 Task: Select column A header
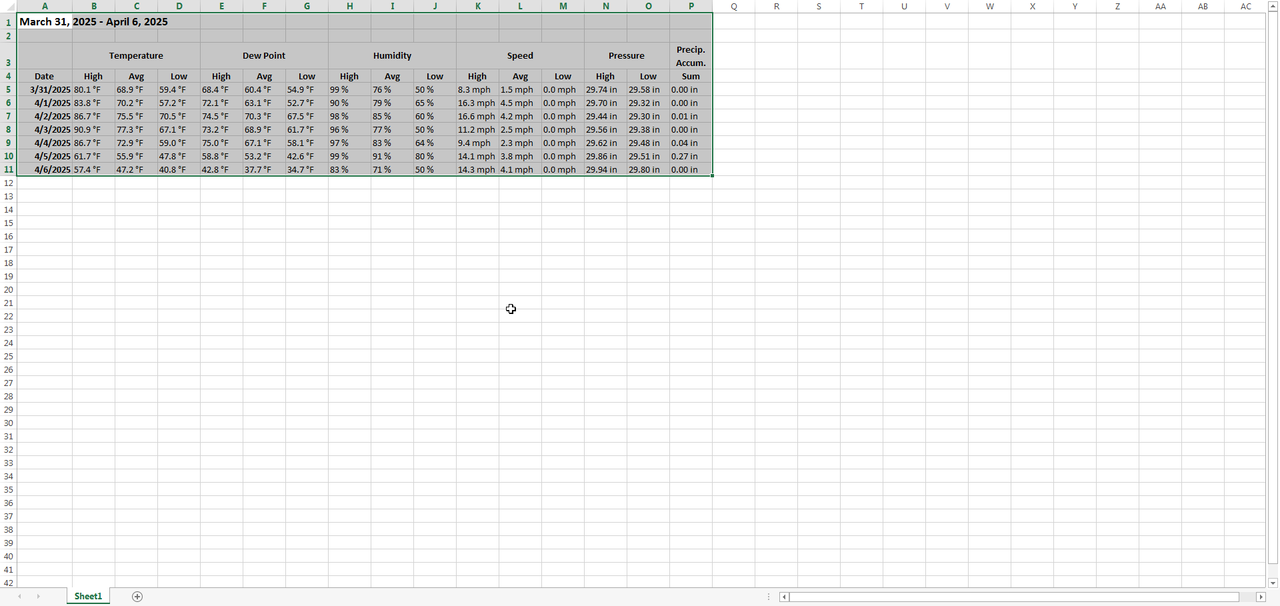(x=45, y=6)
